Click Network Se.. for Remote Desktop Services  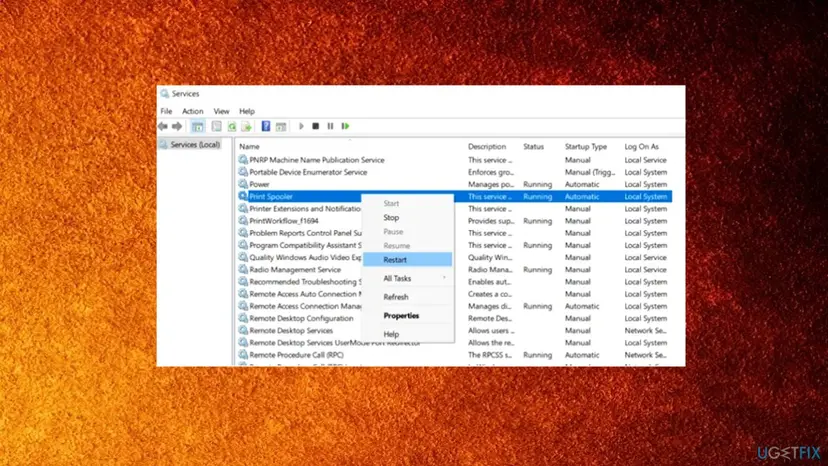coord(645,330)
